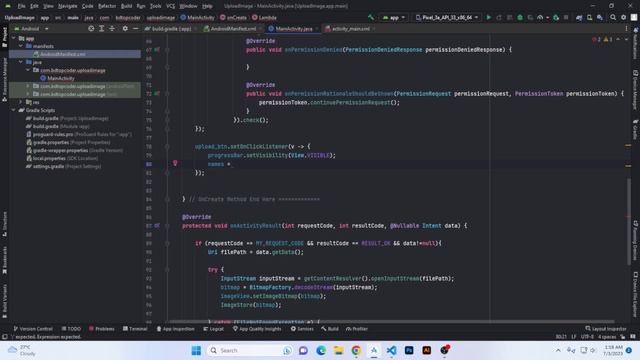Open the Logcat tool window button
This screenshot has height=360, width=640.
pos(213,329)
